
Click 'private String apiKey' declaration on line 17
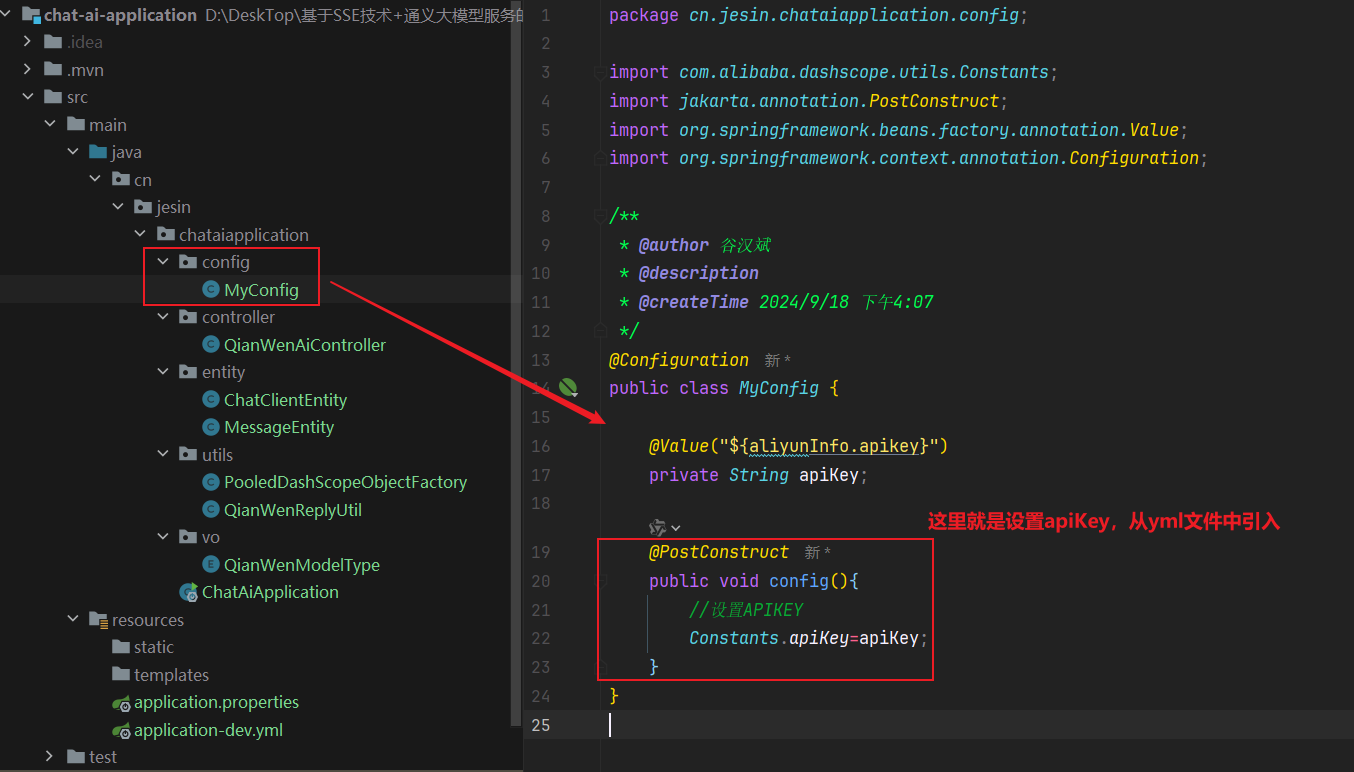758,475
